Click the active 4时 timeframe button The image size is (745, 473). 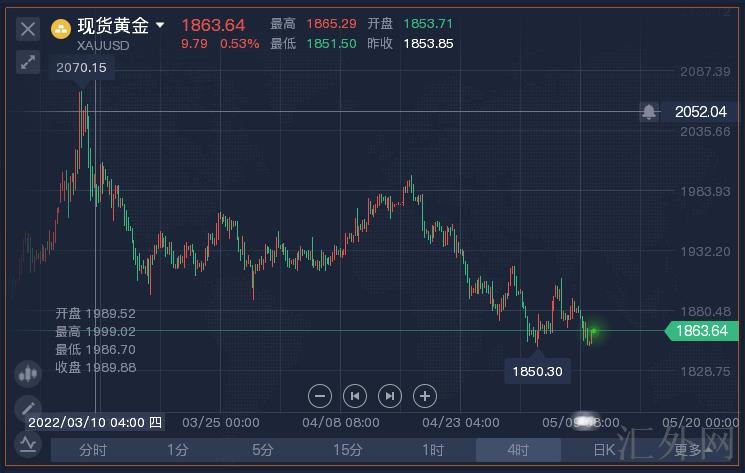(x=517, y=450)
